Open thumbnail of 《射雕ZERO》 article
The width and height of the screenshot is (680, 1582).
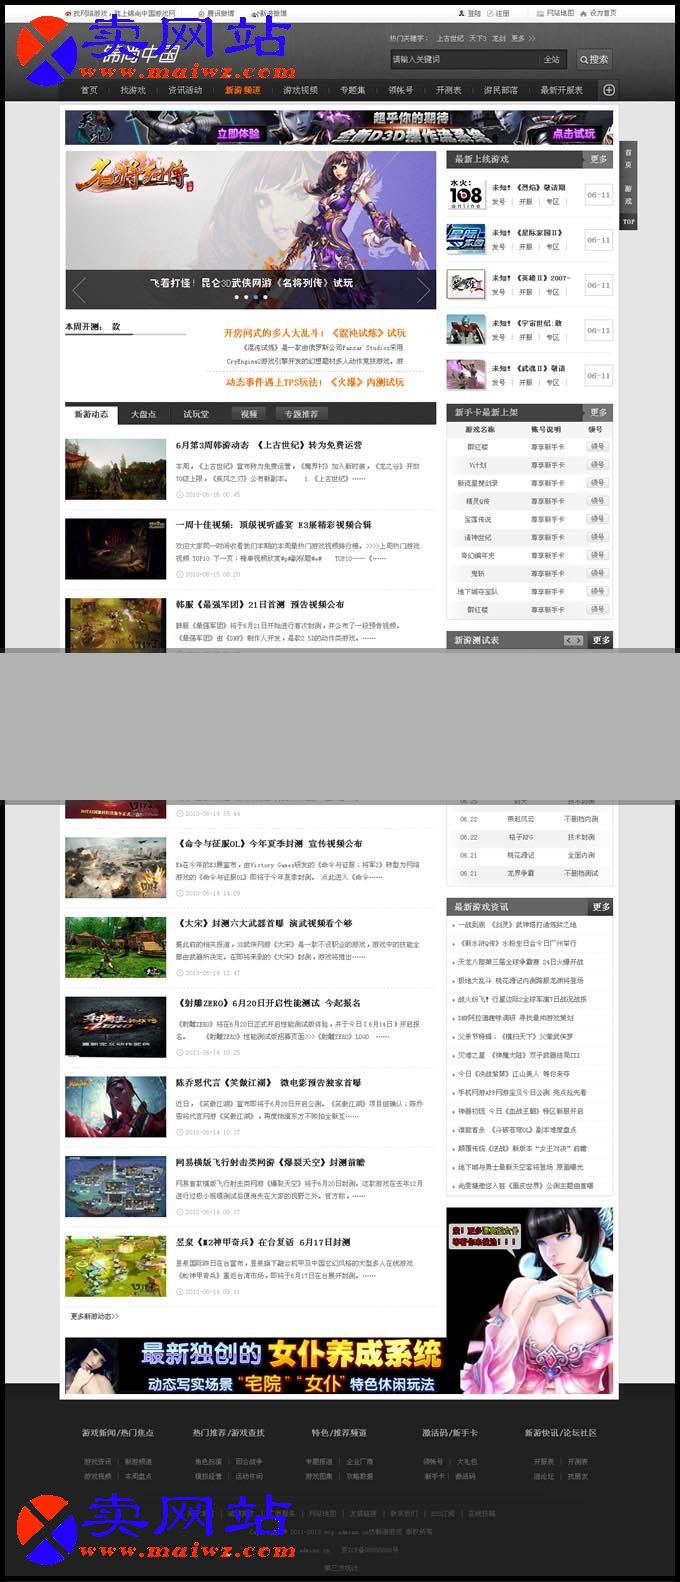pyautogui.click(x=116, y=1027)
